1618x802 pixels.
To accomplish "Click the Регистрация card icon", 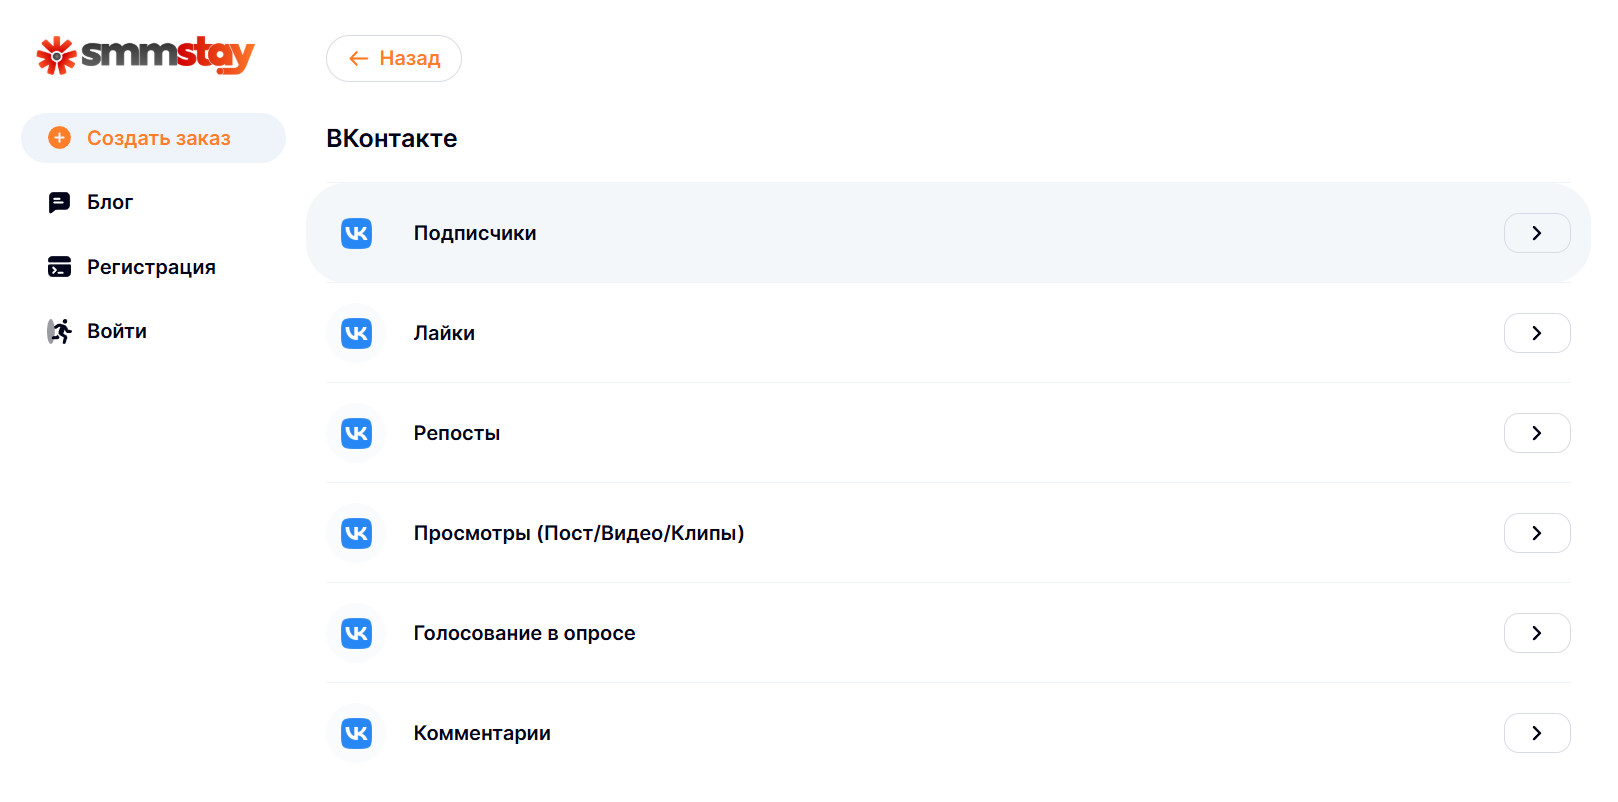I will [60, 267].
